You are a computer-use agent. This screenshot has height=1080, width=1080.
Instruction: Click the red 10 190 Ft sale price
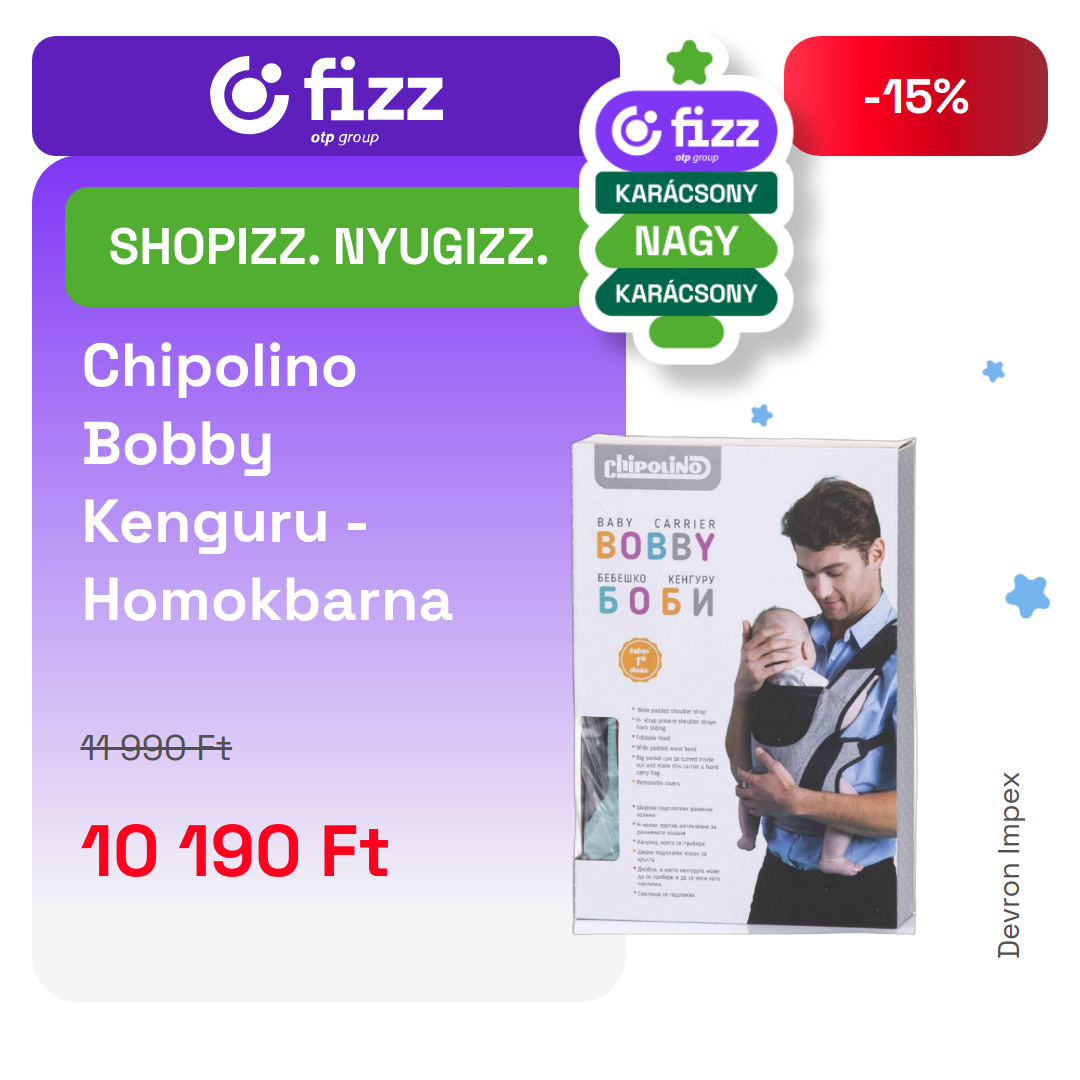(x=235, y=851)
